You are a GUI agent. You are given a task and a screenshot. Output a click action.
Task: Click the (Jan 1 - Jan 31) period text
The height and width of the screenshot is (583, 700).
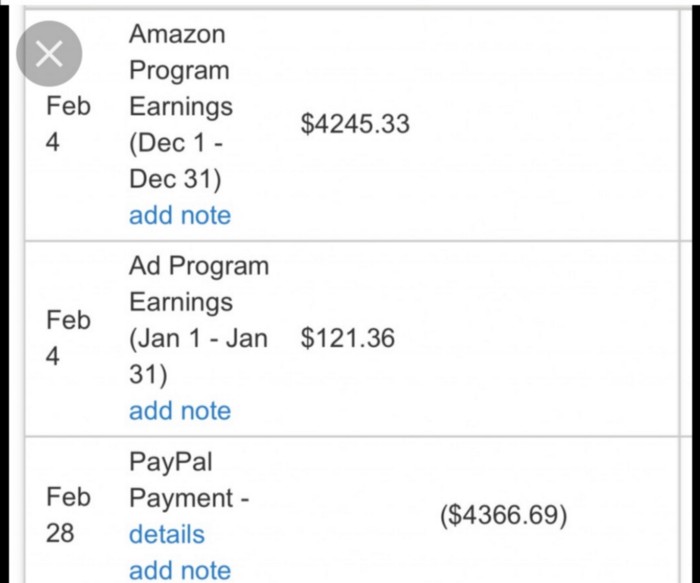click(x=198, y=356)
